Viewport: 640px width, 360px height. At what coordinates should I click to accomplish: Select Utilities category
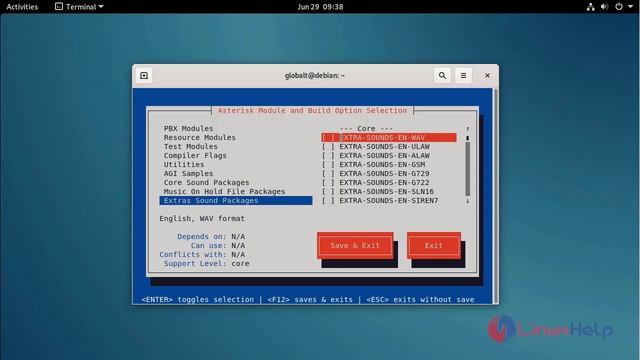click(184, 164)
